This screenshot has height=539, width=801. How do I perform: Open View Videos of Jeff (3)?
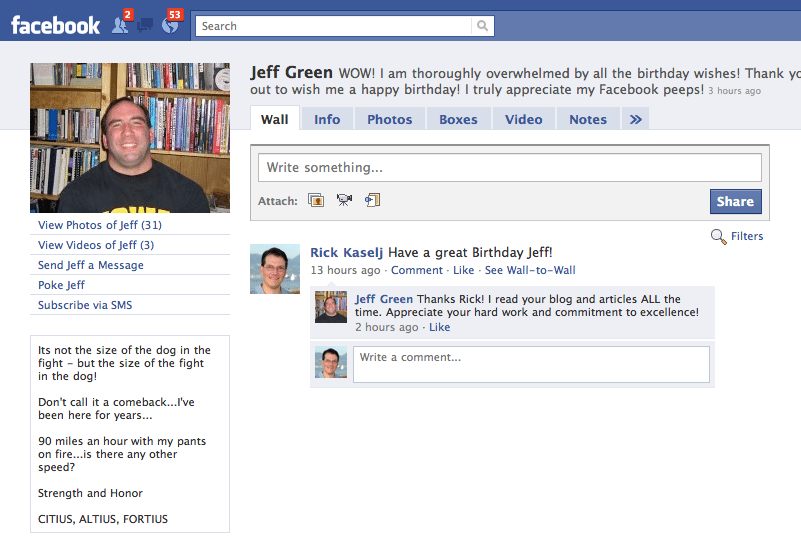tap(96, 245)
